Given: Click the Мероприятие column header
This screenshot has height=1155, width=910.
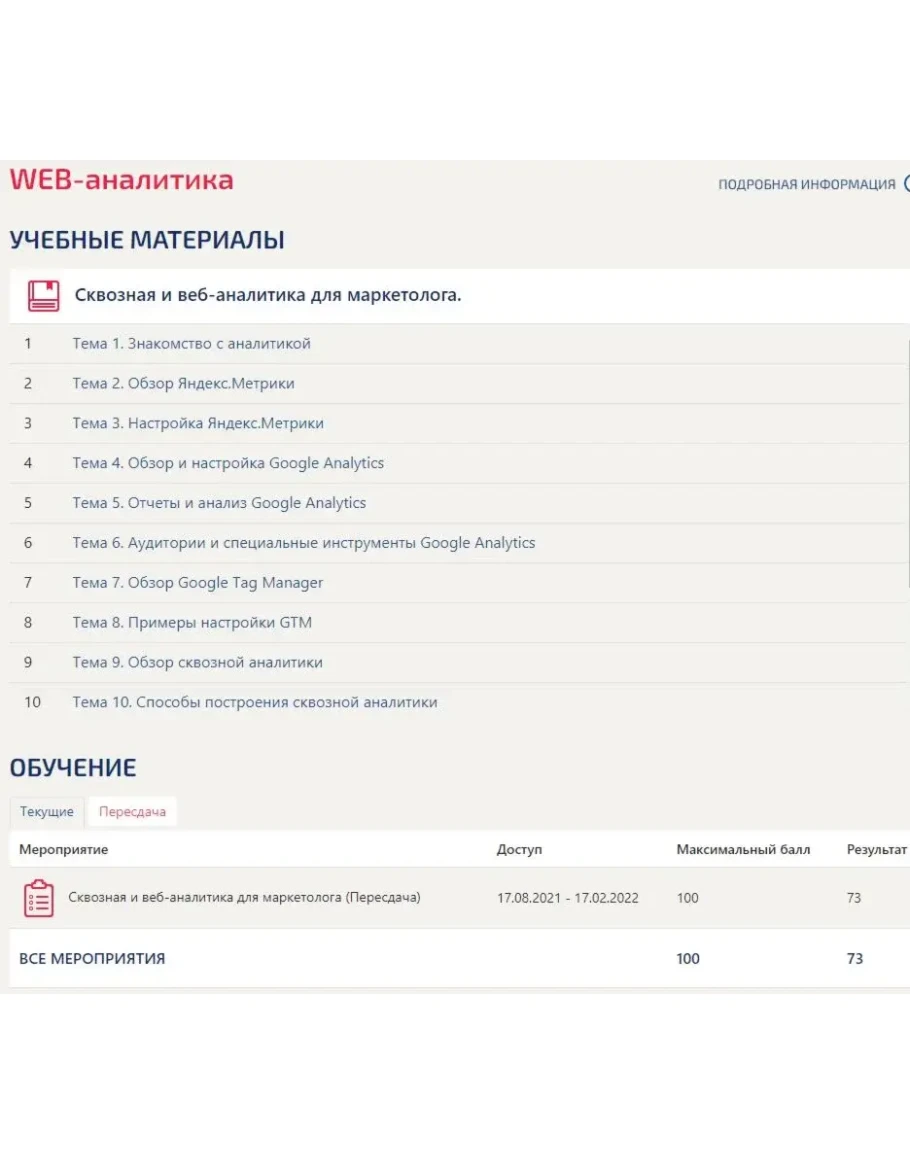Looking at the screenshot, I should point(64,850).
